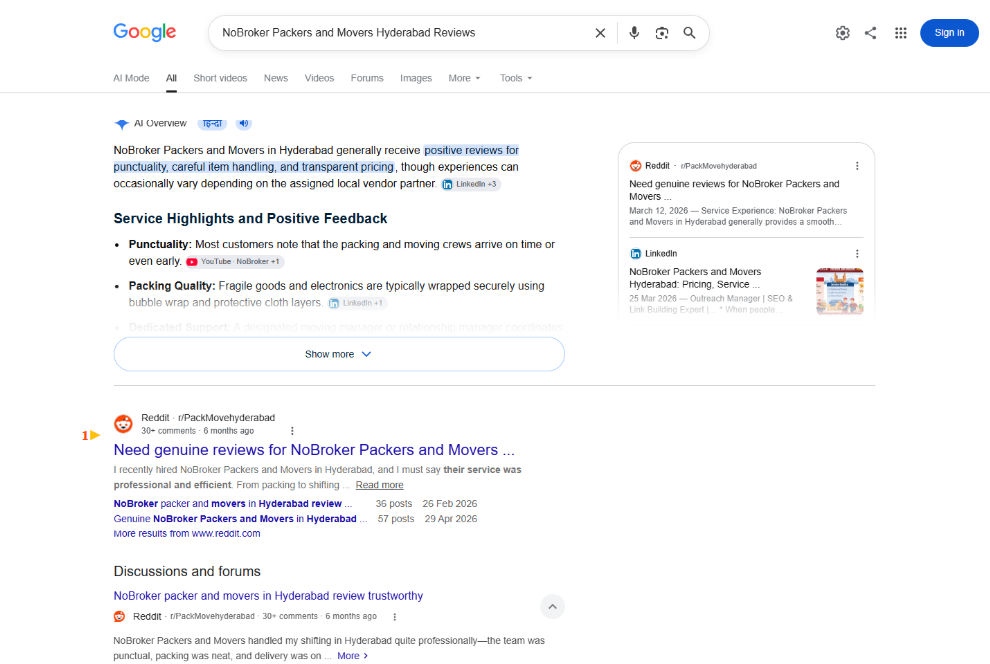
Task: Open Reddit card 'Need genuine reviews' source
Action: point(734,190)
